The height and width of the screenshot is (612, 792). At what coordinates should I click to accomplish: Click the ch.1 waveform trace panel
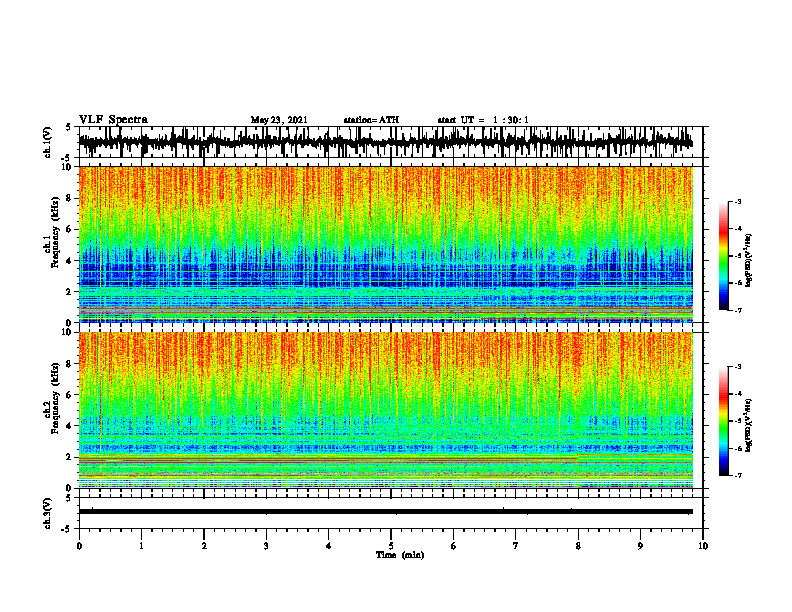pos(390,142)
